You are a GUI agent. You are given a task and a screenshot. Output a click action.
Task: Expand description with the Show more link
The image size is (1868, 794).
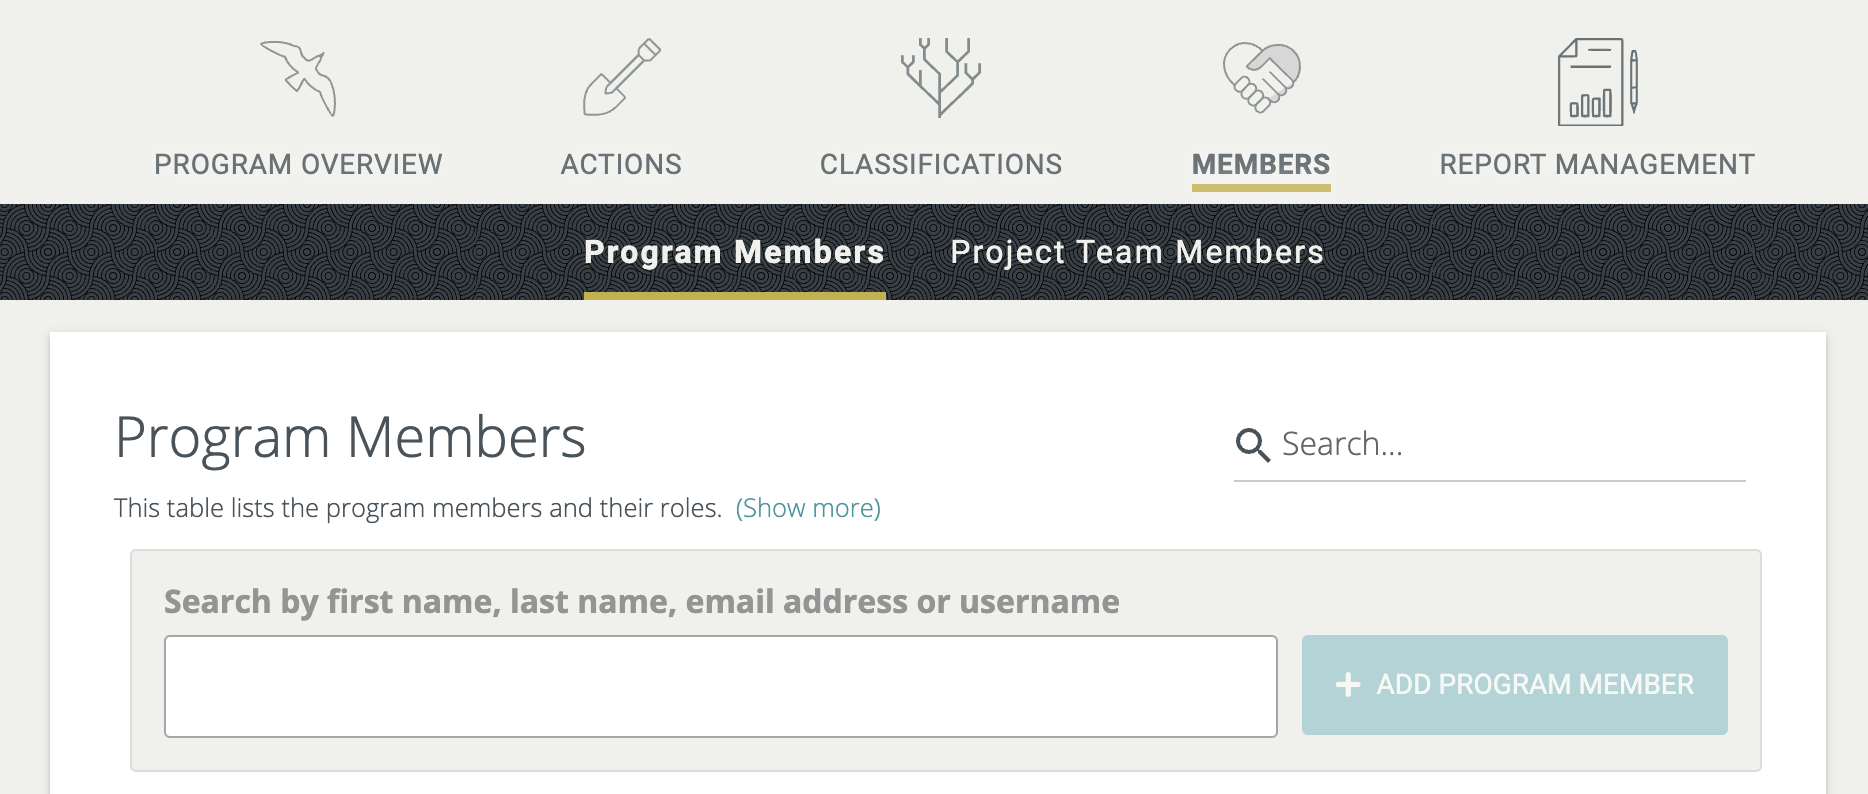(808, 509)
